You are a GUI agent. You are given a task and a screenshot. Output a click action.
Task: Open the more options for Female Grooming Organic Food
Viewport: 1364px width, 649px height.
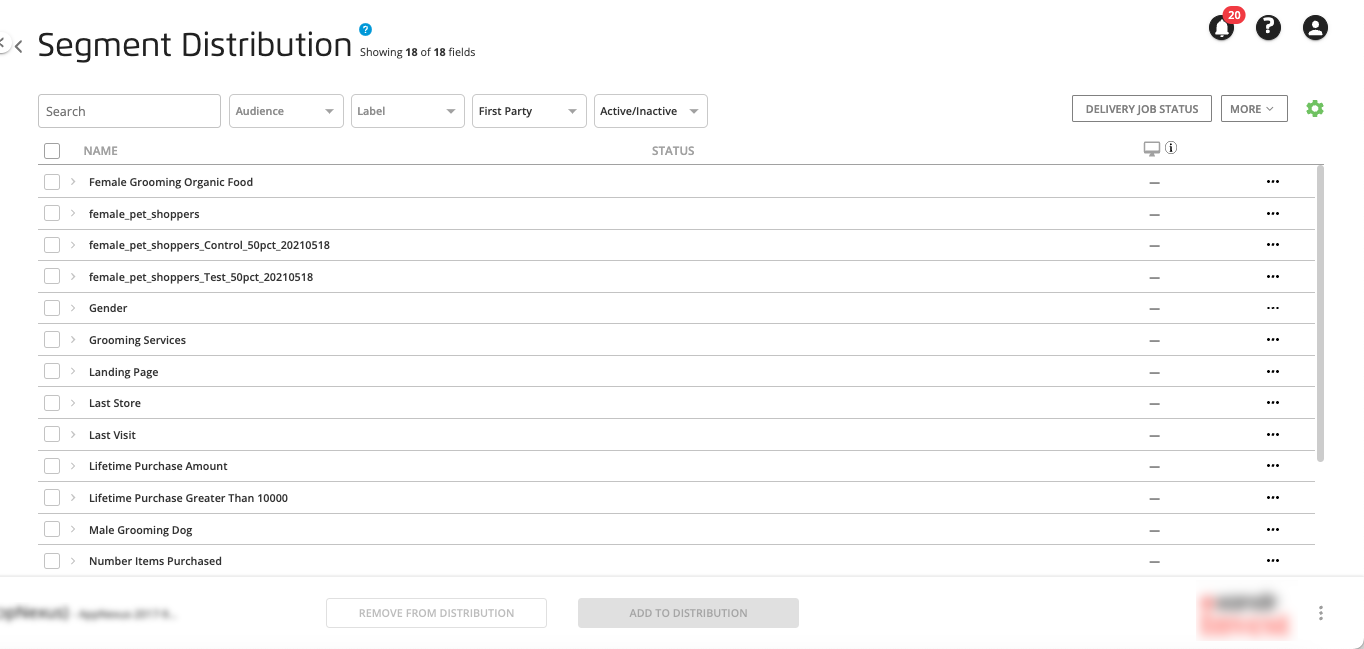click(1273, 182)
